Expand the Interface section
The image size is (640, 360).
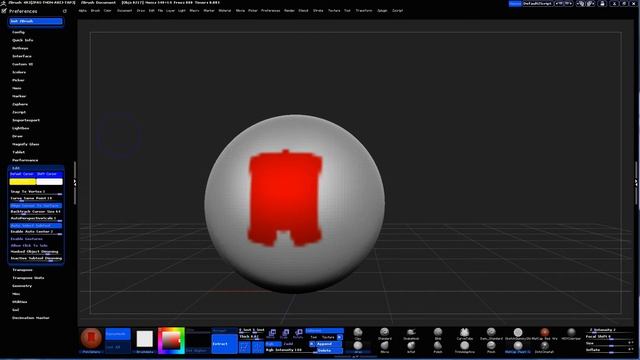[x=22, y=56]
